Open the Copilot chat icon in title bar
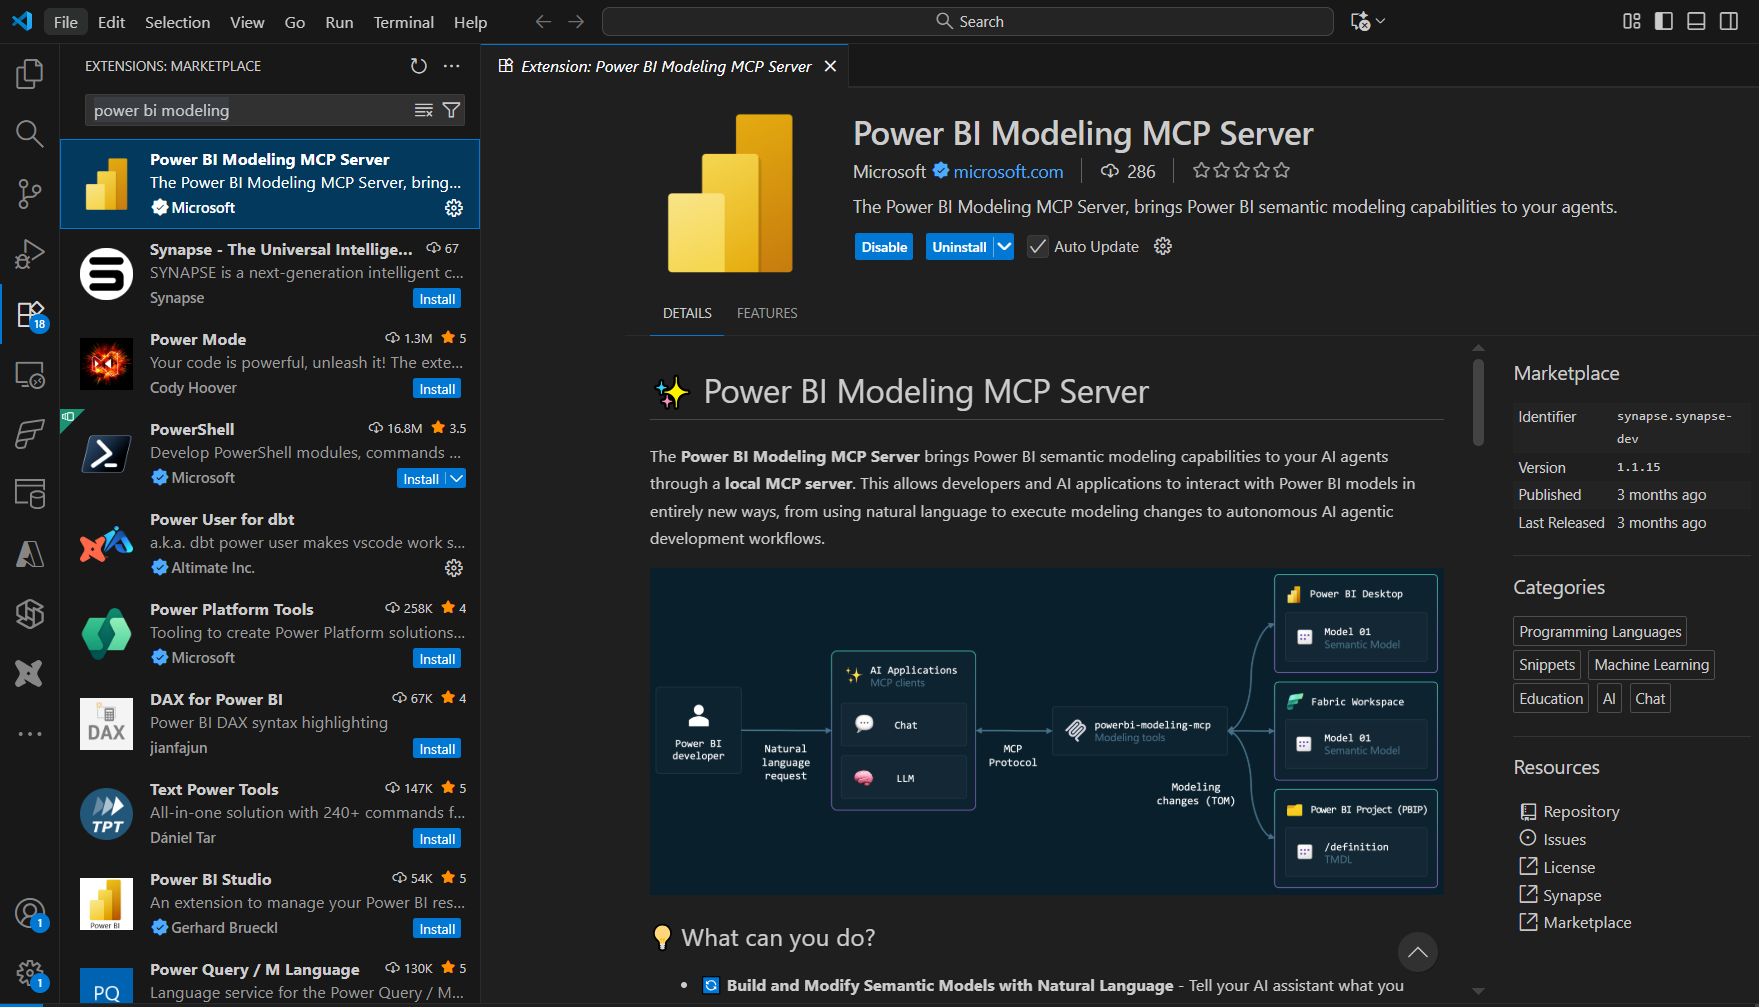 tap(1360, 21)
